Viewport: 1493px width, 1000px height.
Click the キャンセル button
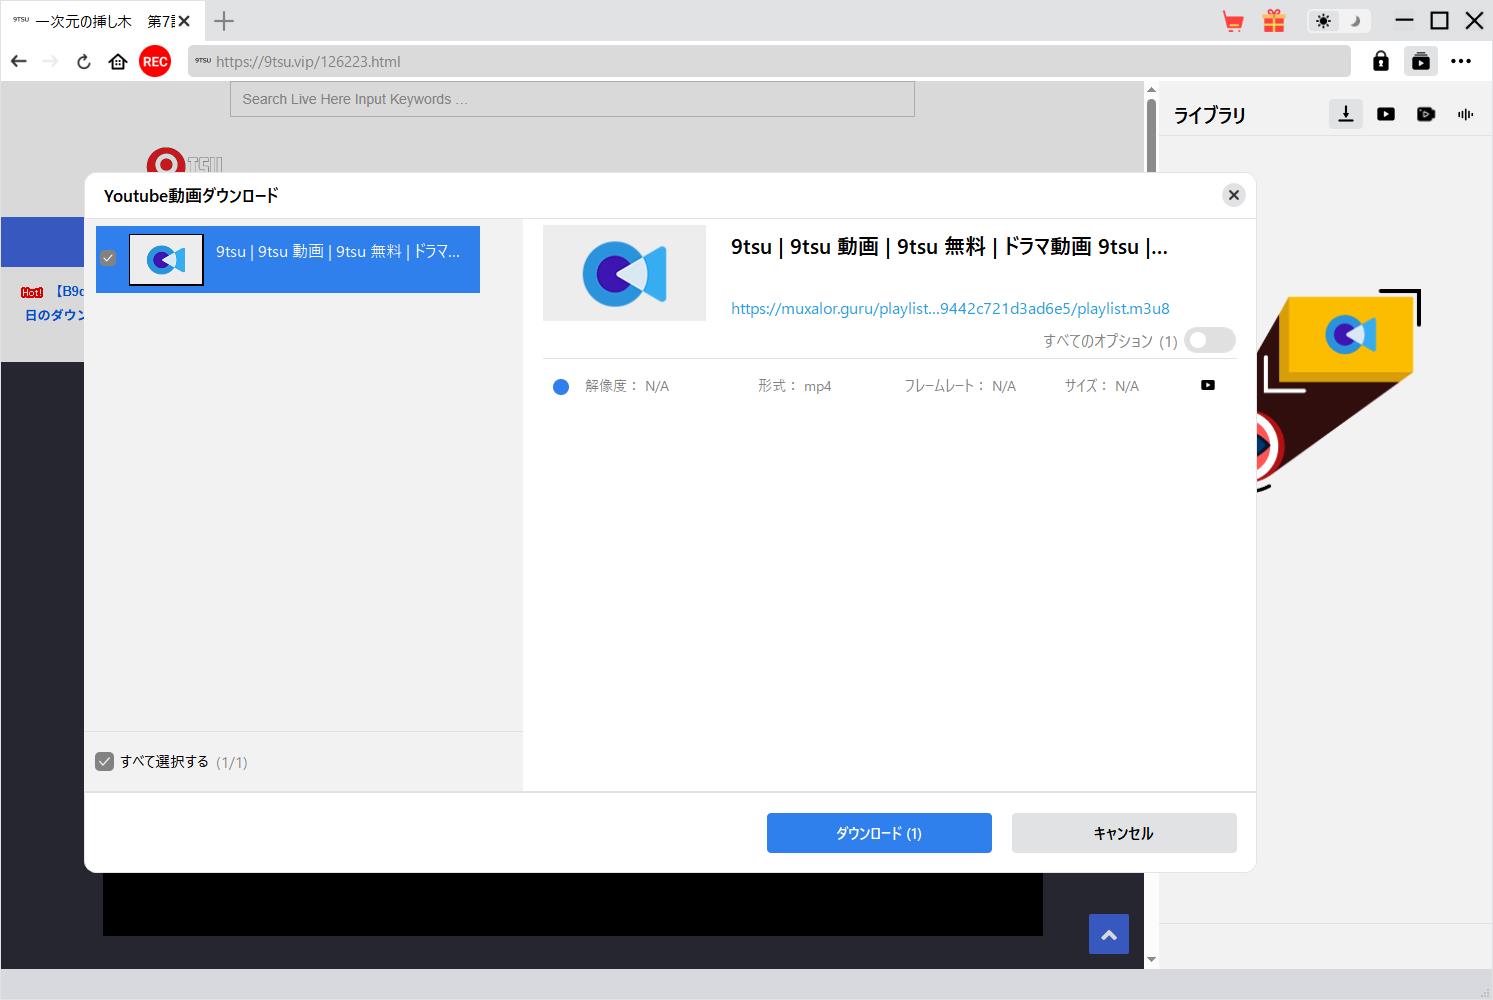click(1124, 833)
